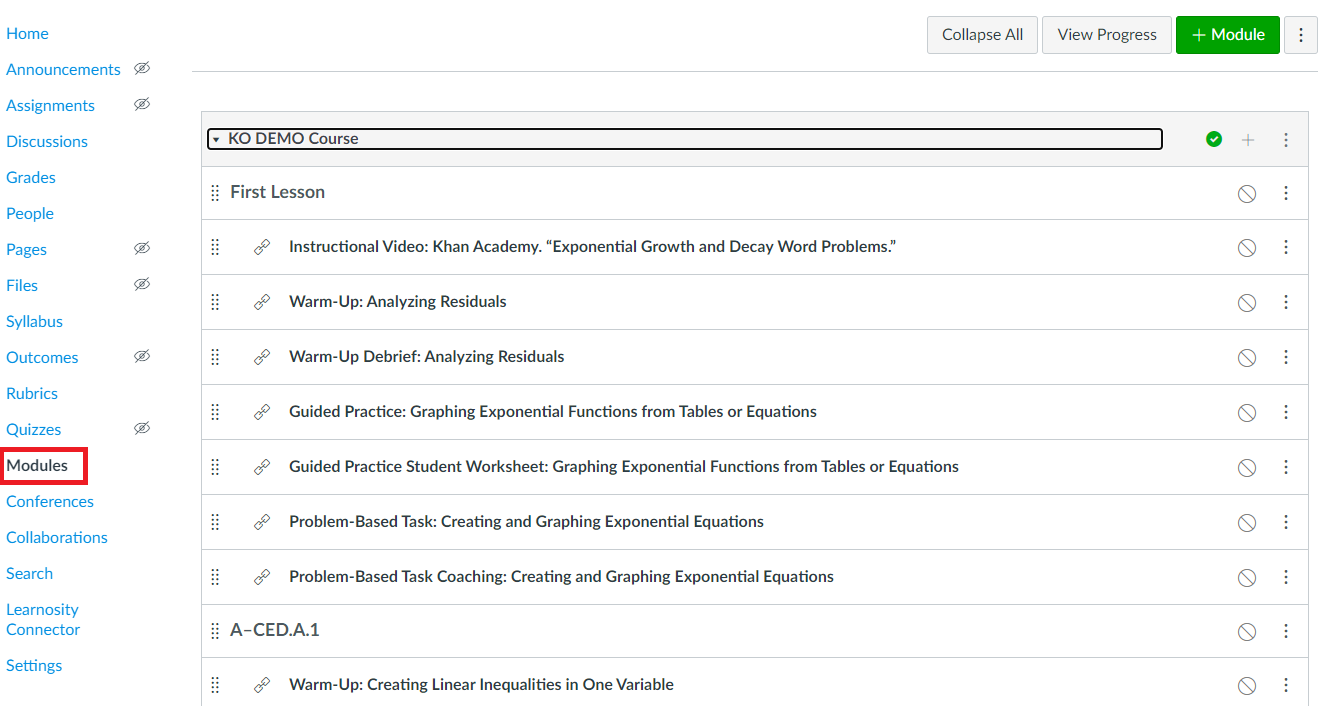Image resolution: width=1325 pixels, height=706 pixels.
Task: Open options menu for Problem-Based Task Coaching
Action: pyautogui.click(x=1286, y=577)
